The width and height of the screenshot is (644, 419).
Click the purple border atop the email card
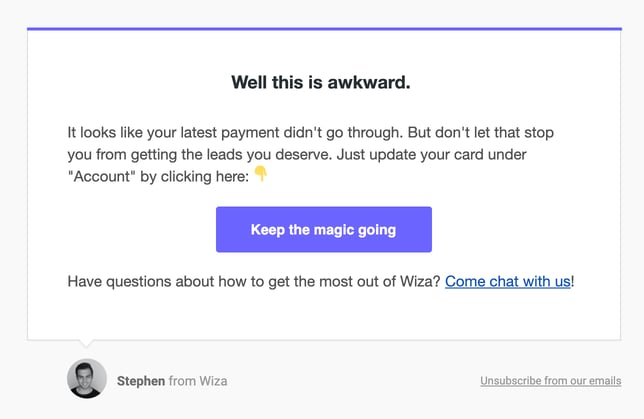click(323, 29)
